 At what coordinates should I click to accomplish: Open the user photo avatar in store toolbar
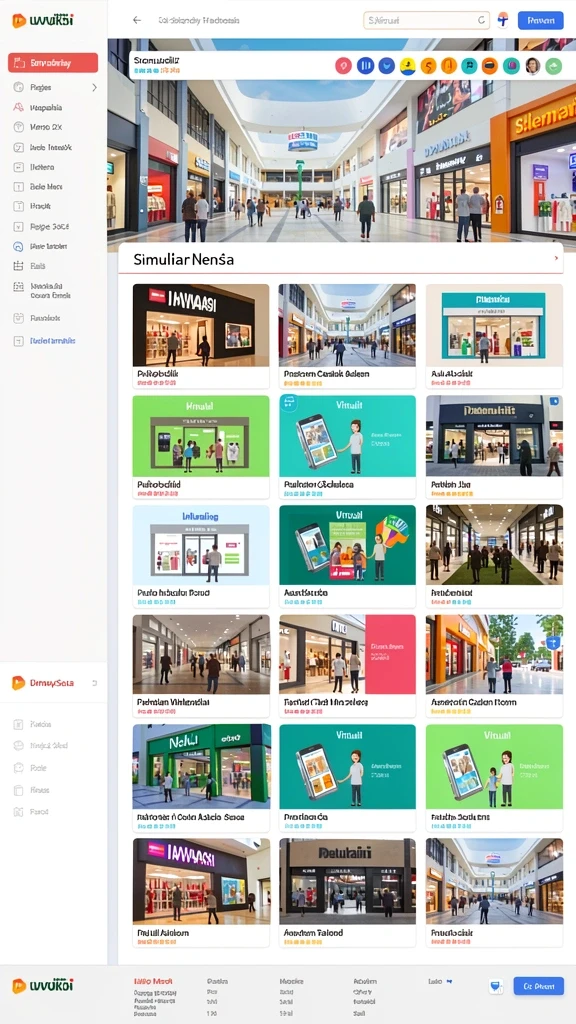[533, 65]
